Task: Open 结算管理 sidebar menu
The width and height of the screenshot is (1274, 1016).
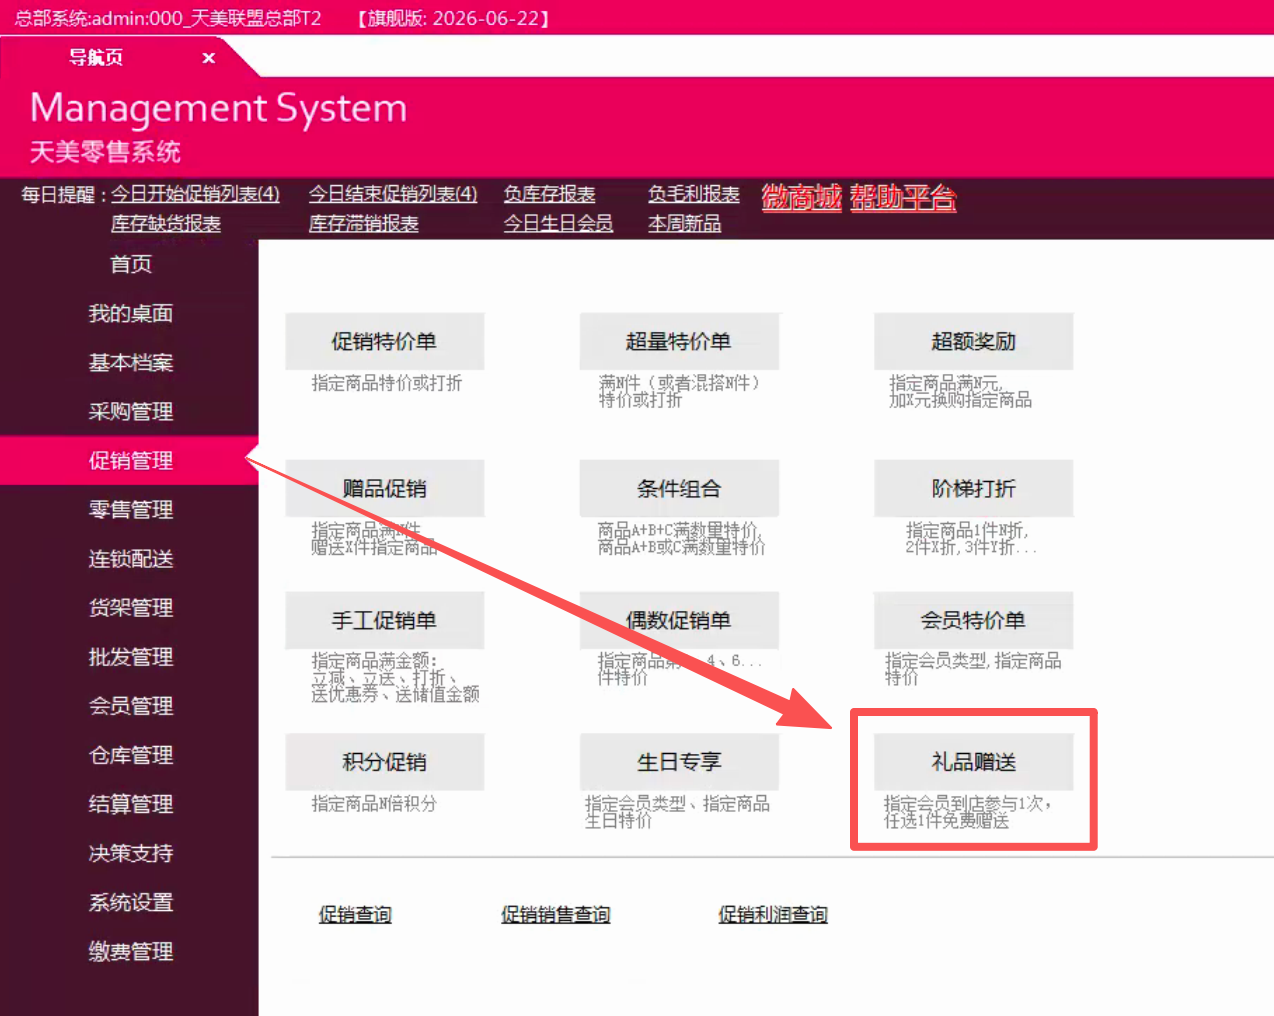Action: click(x=130, y=803)
